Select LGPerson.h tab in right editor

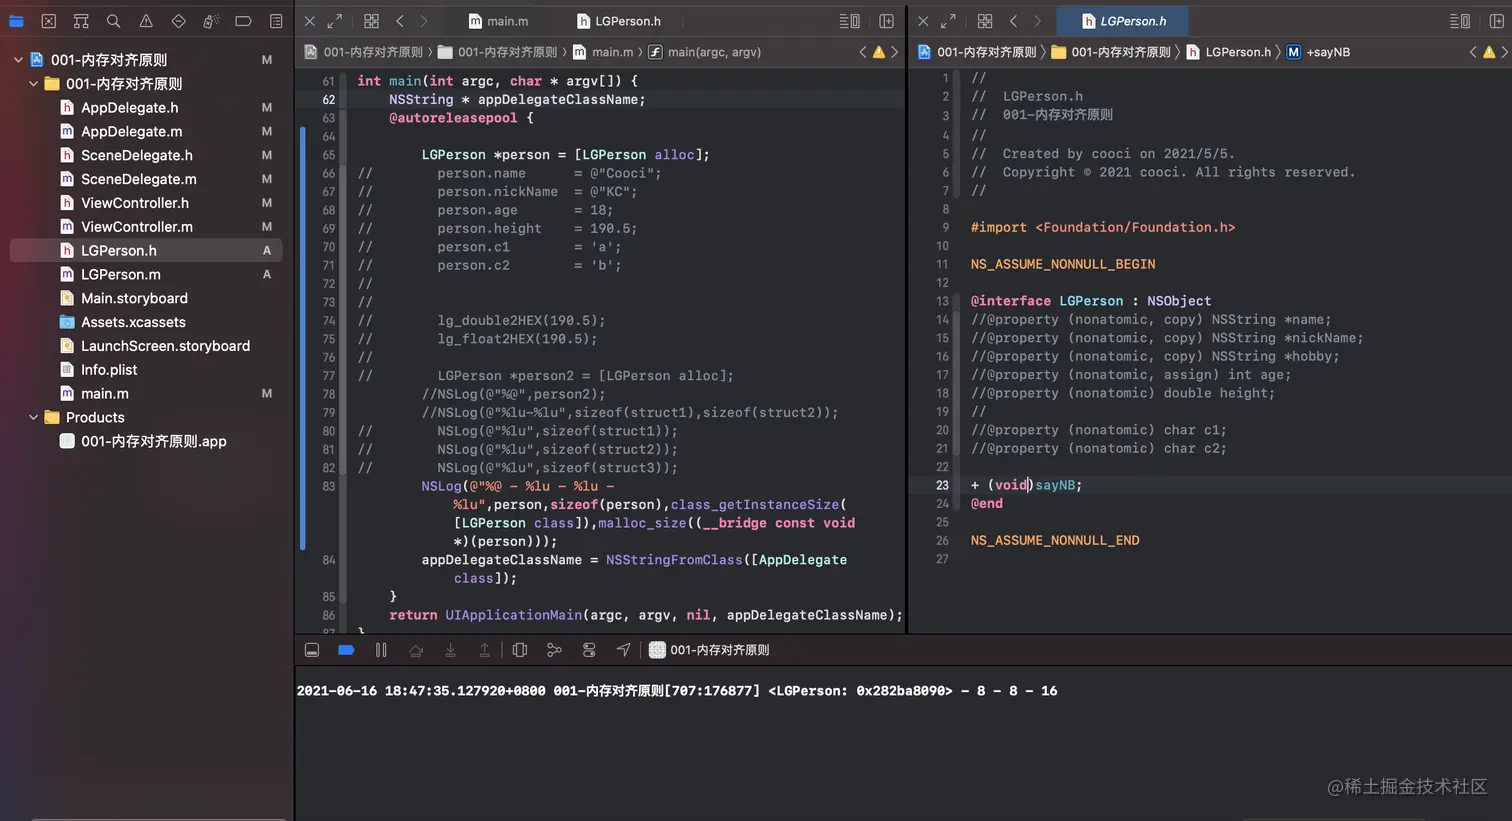click(x=1124, y=21)
